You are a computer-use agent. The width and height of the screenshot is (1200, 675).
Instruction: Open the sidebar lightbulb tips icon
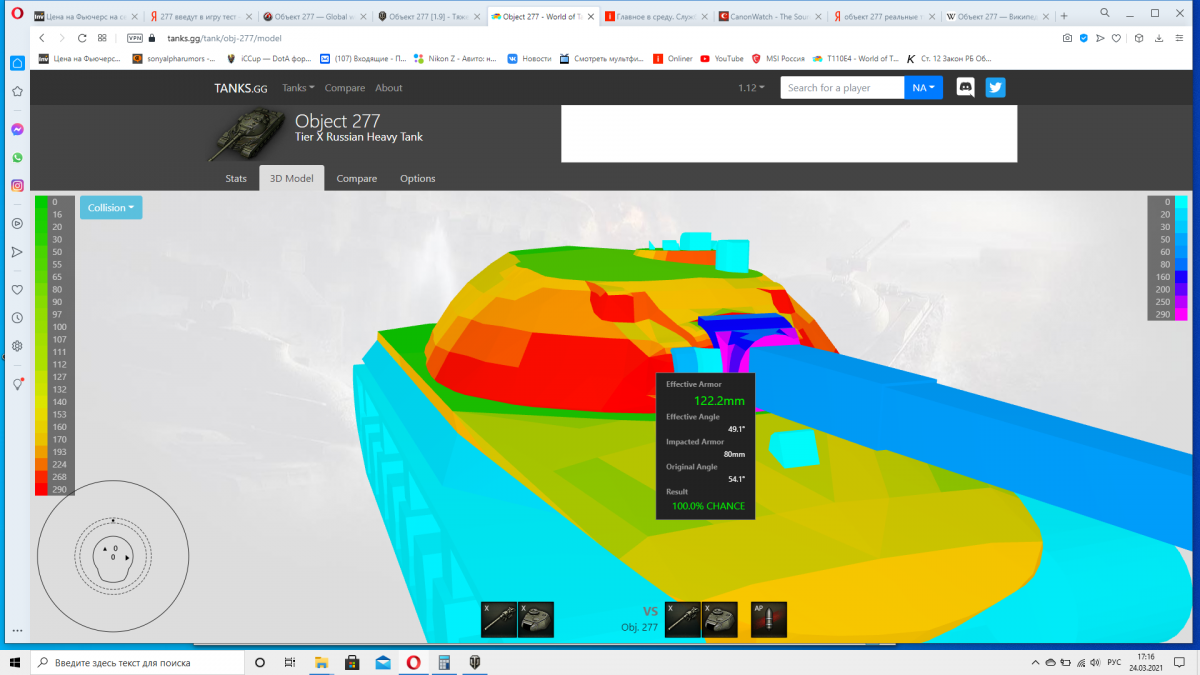point(17,384)
